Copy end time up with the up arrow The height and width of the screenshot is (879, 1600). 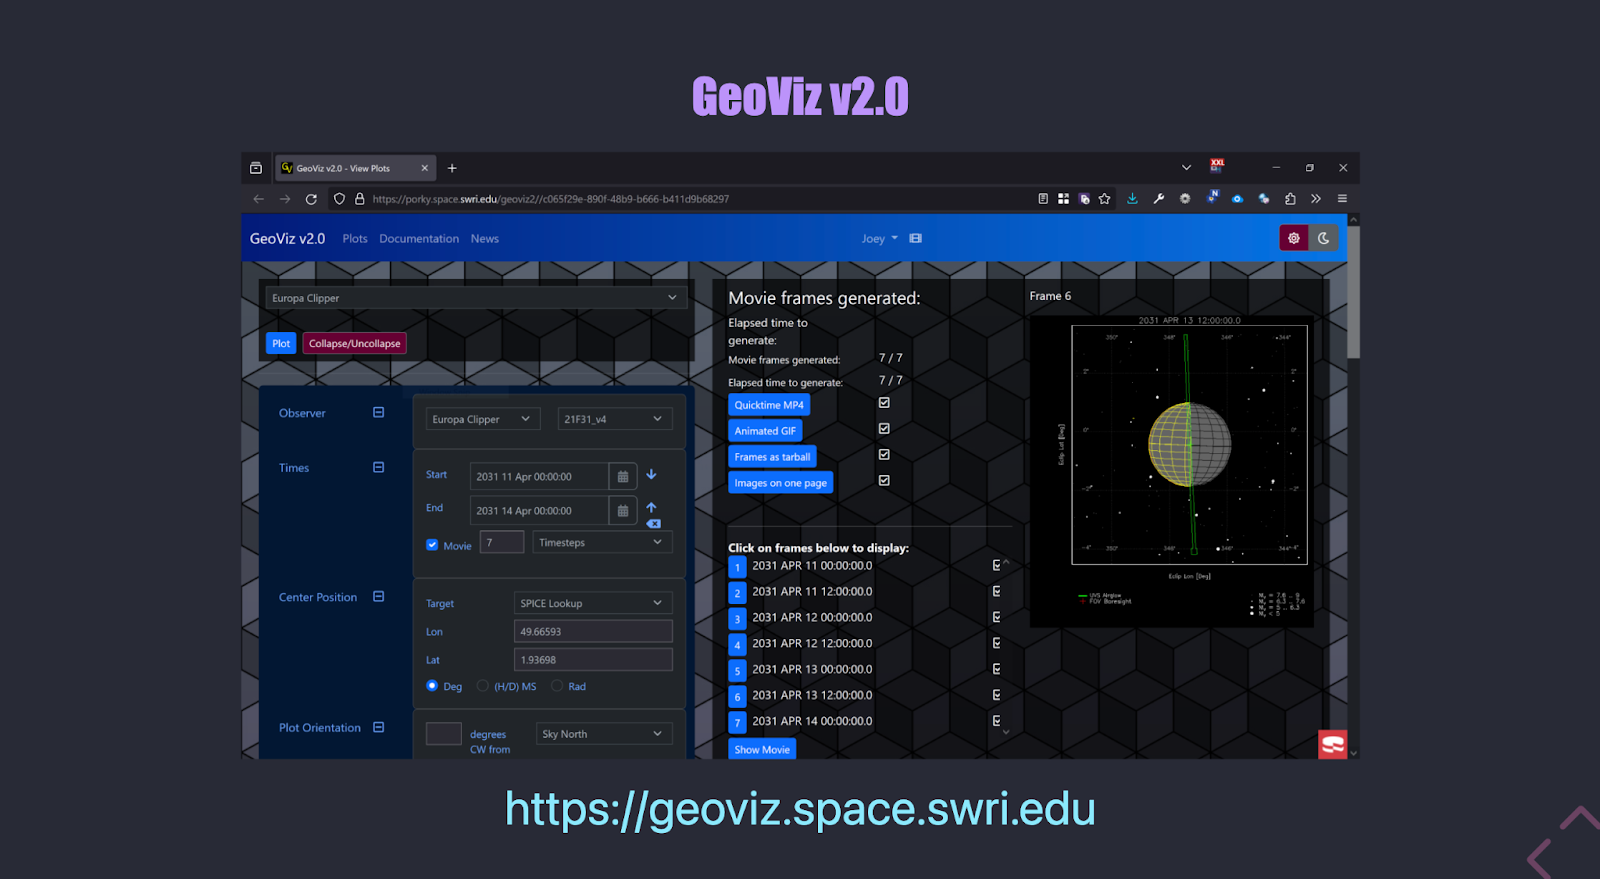coord(651,507)
